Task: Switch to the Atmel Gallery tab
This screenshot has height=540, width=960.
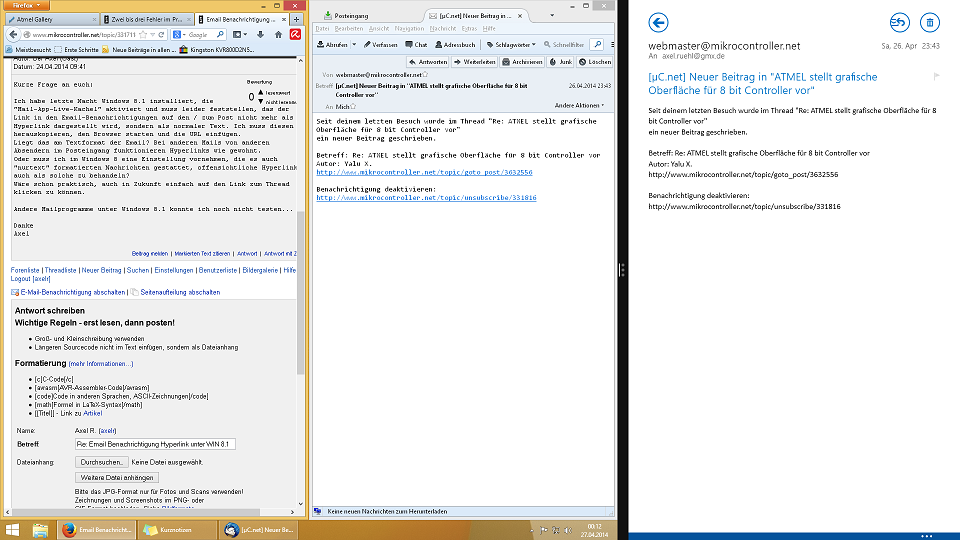Action: pyautogui.click(x=51, y=20)
